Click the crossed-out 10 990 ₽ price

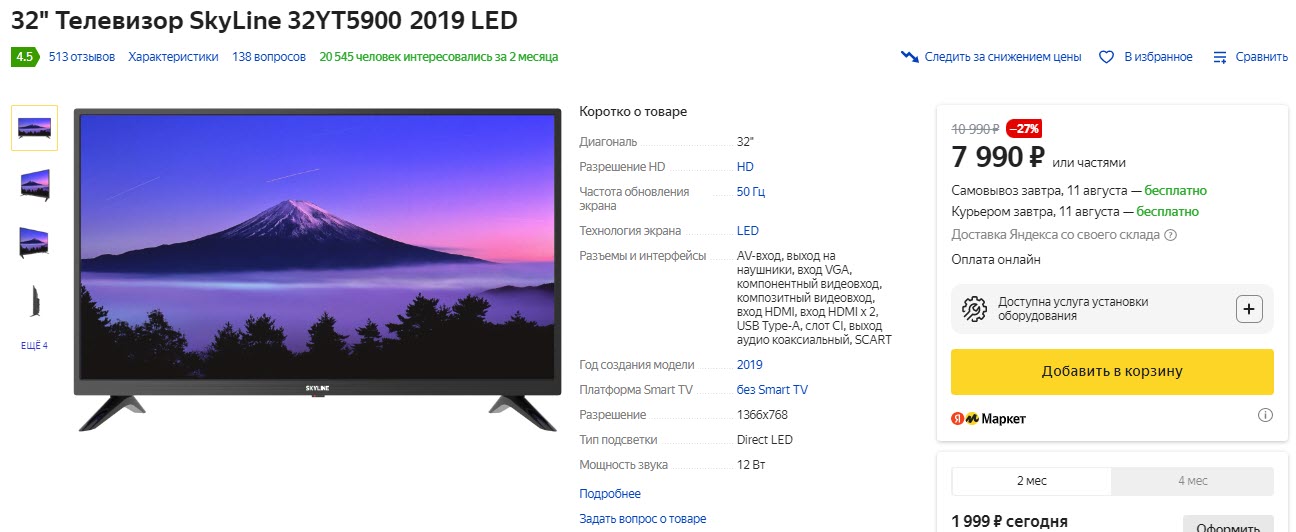976,129
